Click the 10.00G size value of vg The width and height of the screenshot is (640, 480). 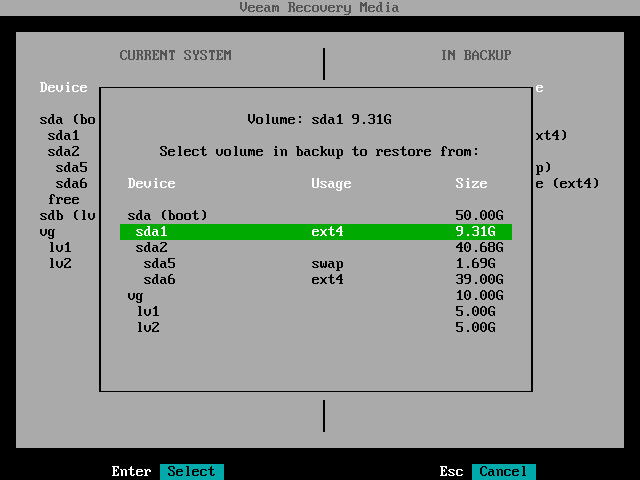point(479,295)
